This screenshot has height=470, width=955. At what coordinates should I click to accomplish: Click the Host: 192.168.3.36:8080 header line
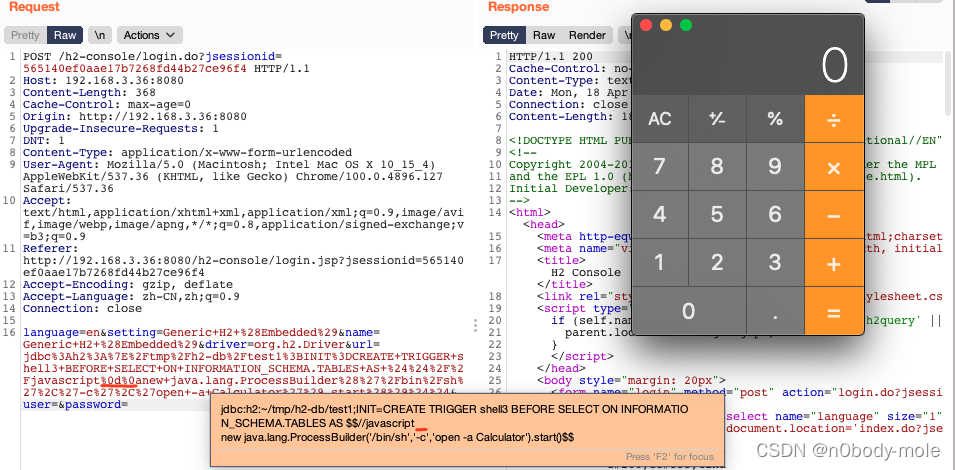coord(103,80)
